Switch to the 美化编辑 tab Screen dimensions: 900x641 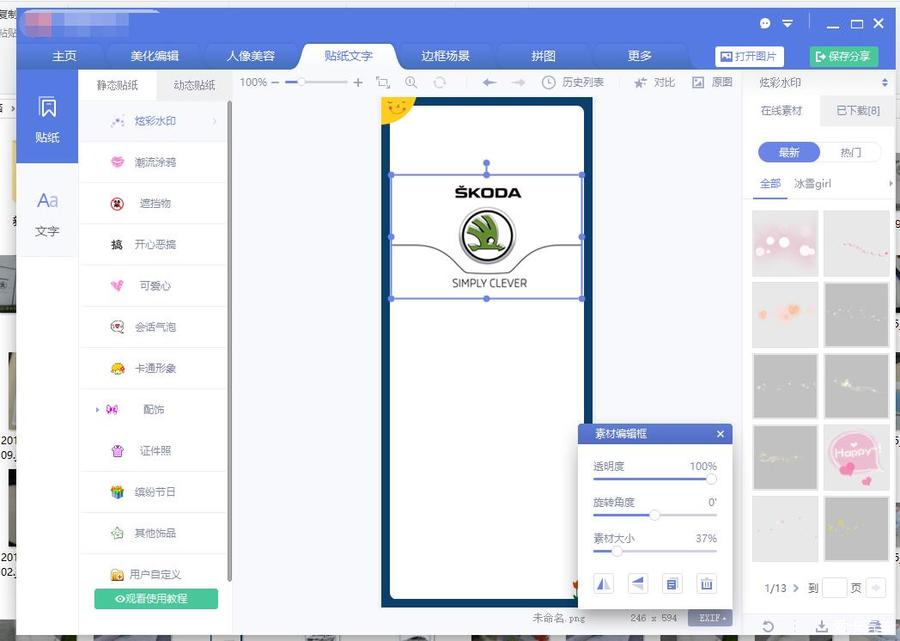154,56
